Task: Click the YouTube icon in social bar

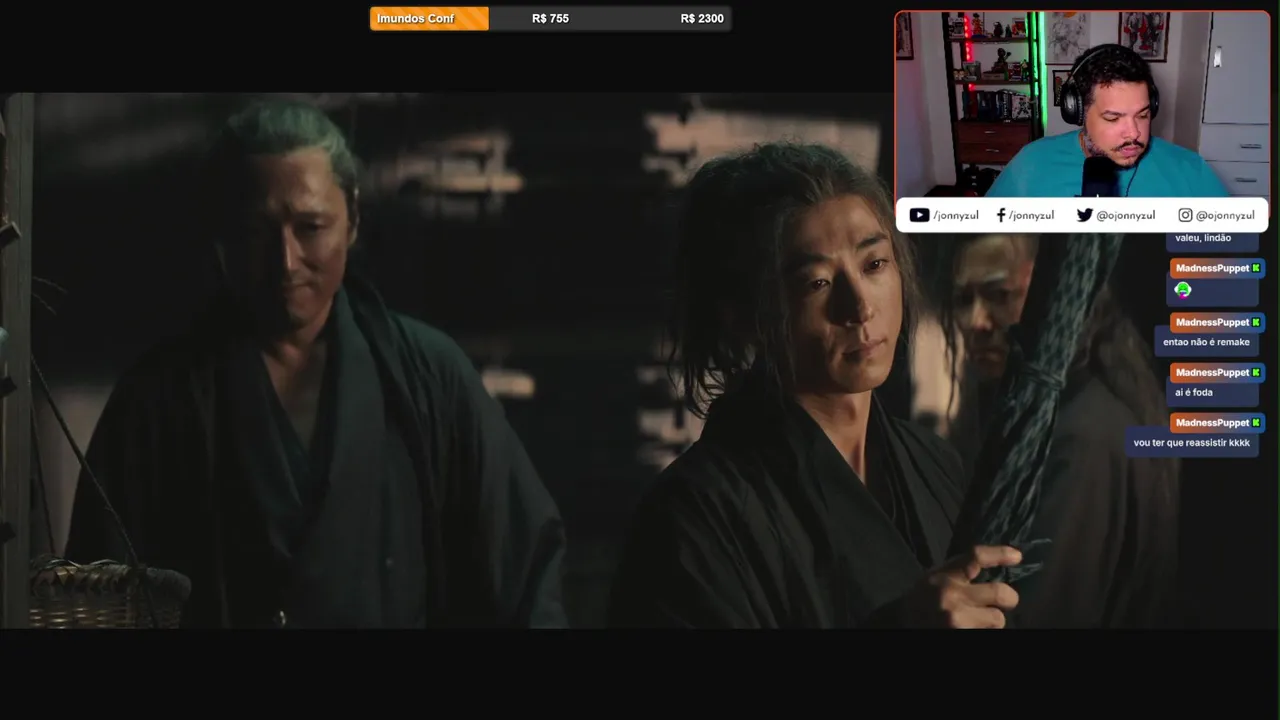Action: [x=919, y=215]
